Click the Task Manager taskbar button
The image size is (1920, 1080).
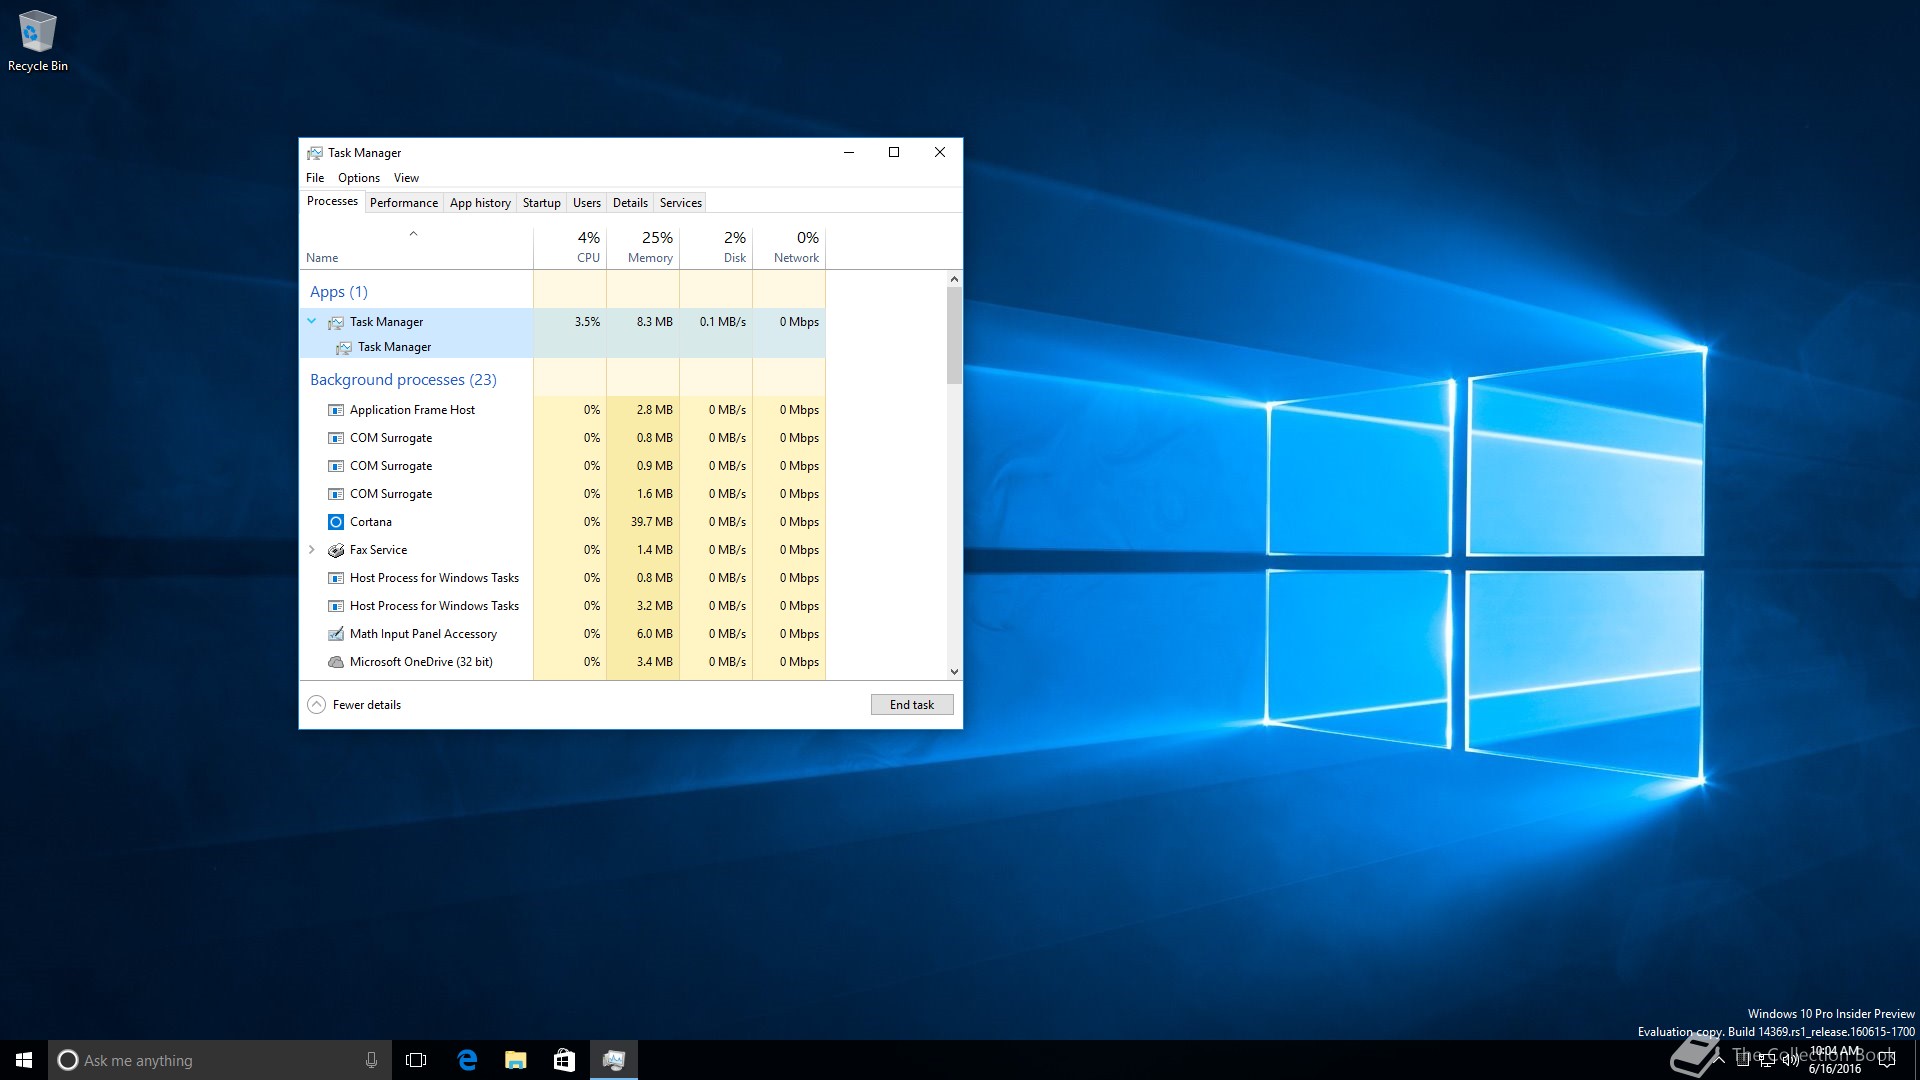point(613,1060)
